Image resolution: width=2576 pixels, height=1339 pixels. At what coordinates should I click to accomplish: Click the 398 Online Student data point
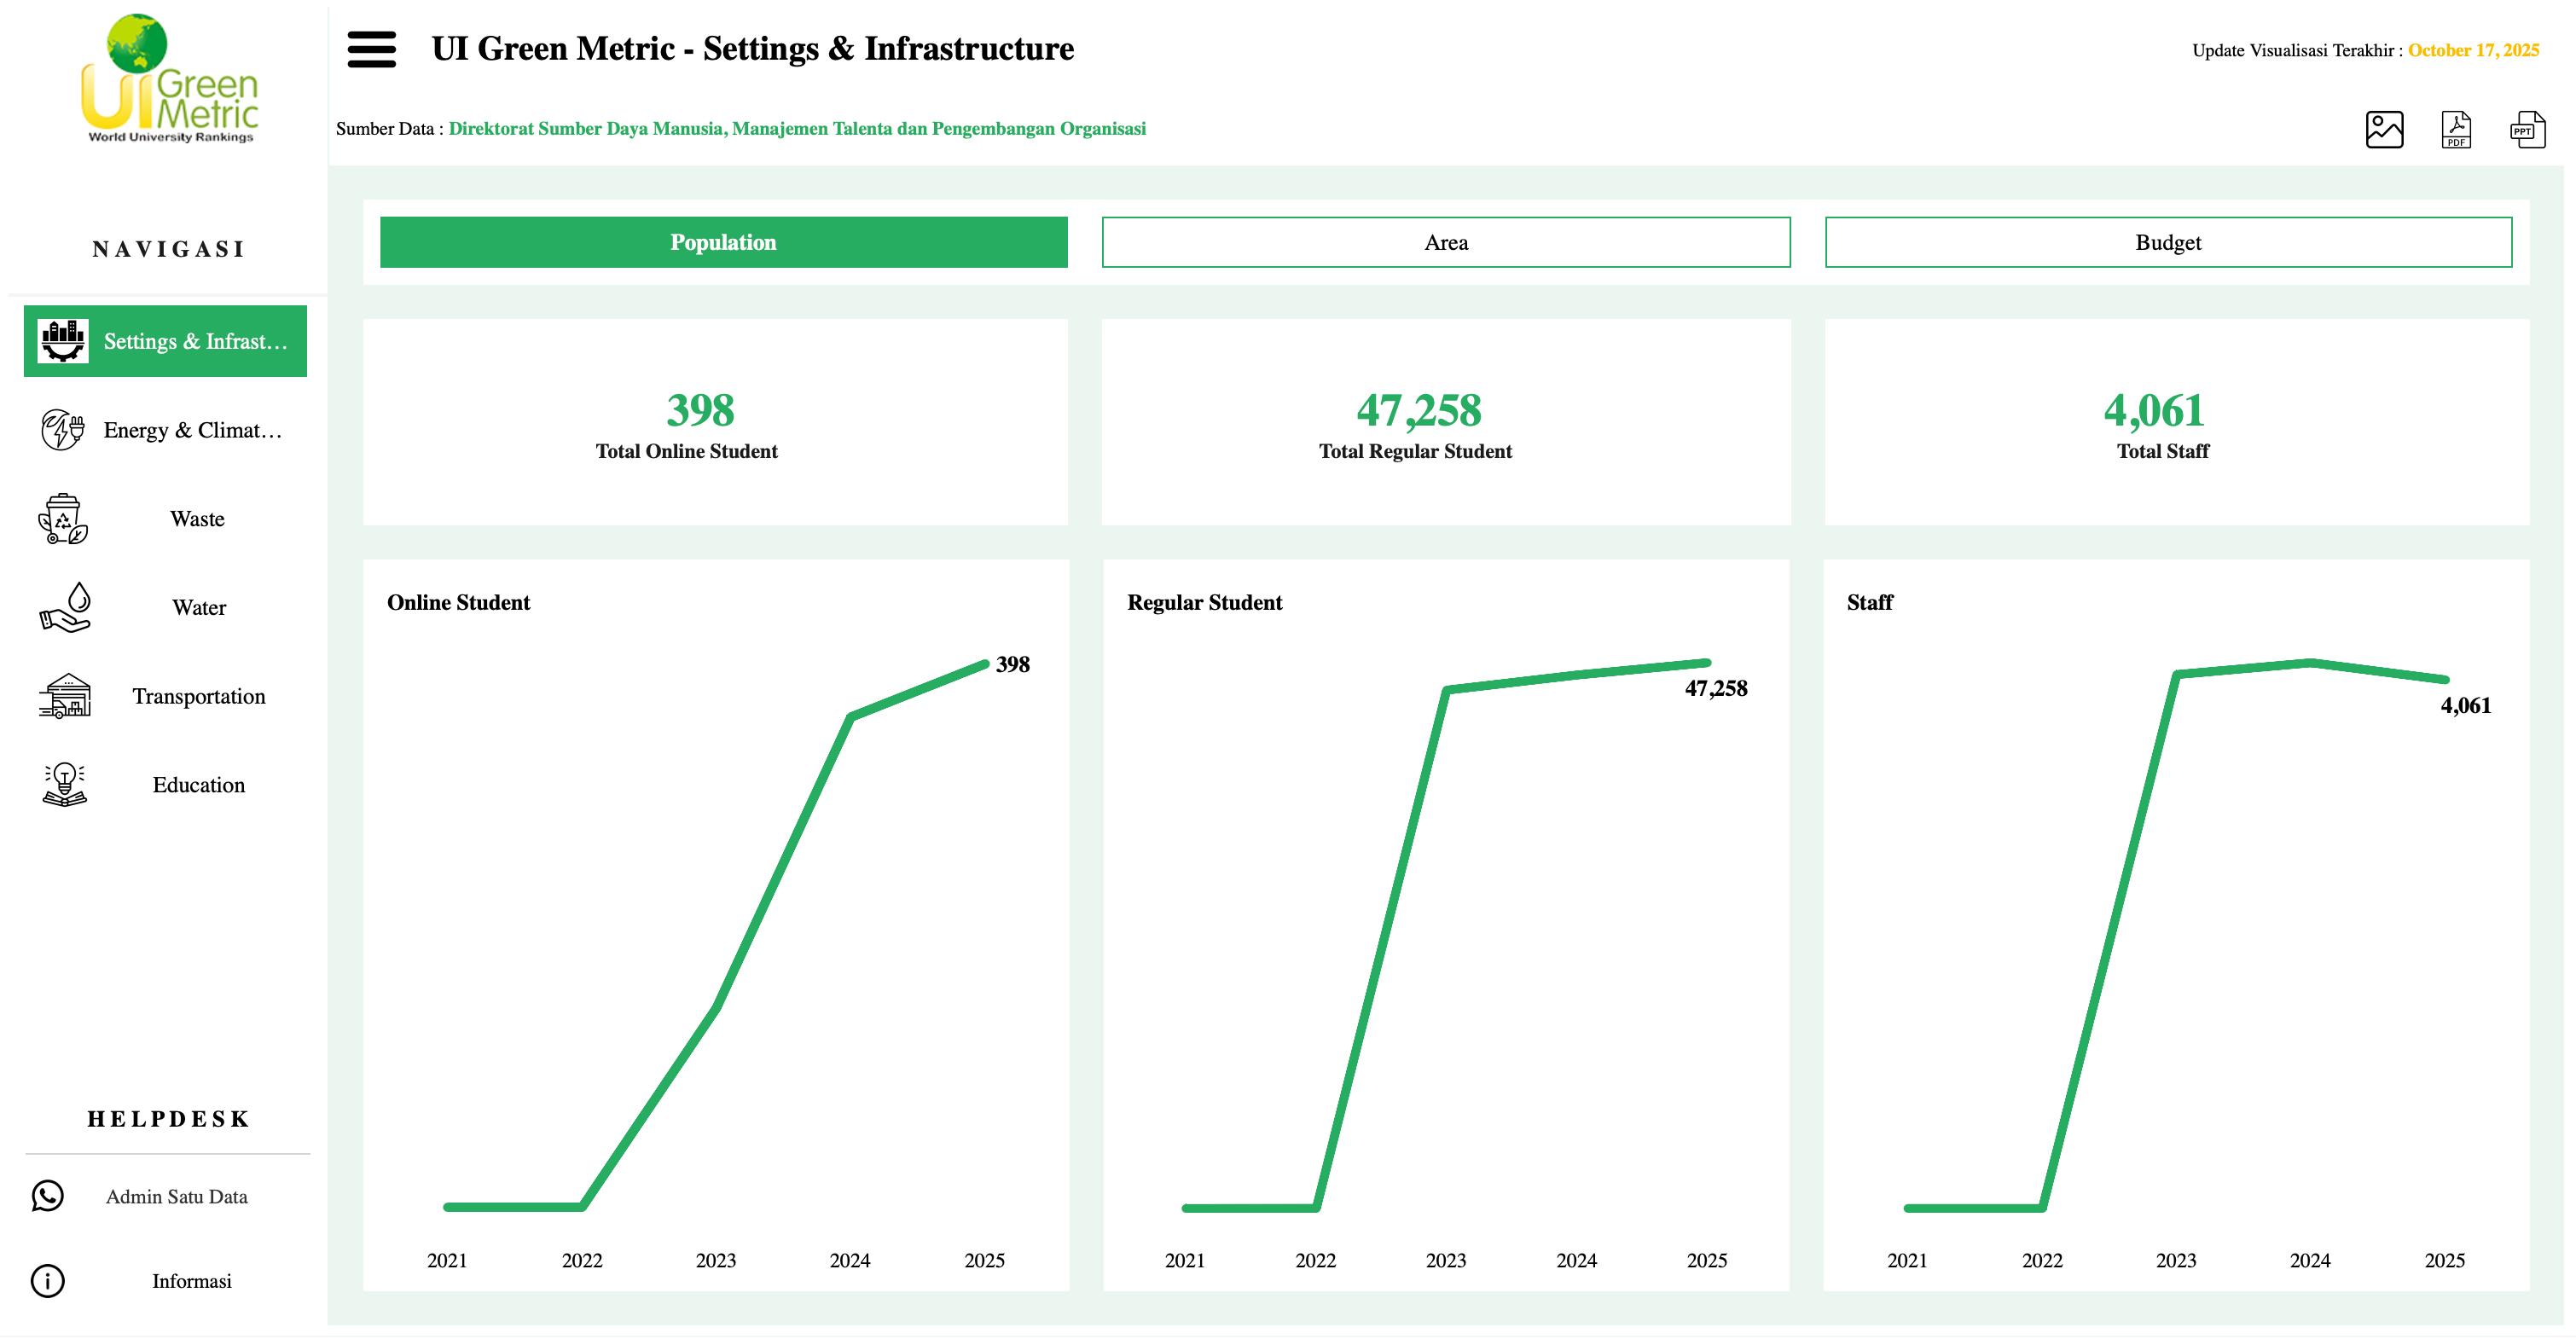(x=986, y=664)
